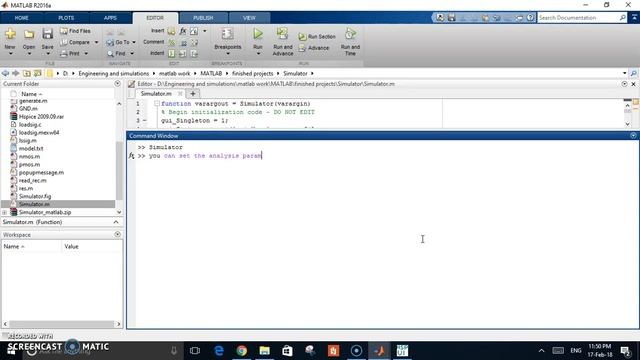Click 'finished projects' in the address path

pyautogui.click(x=253, y=73)
